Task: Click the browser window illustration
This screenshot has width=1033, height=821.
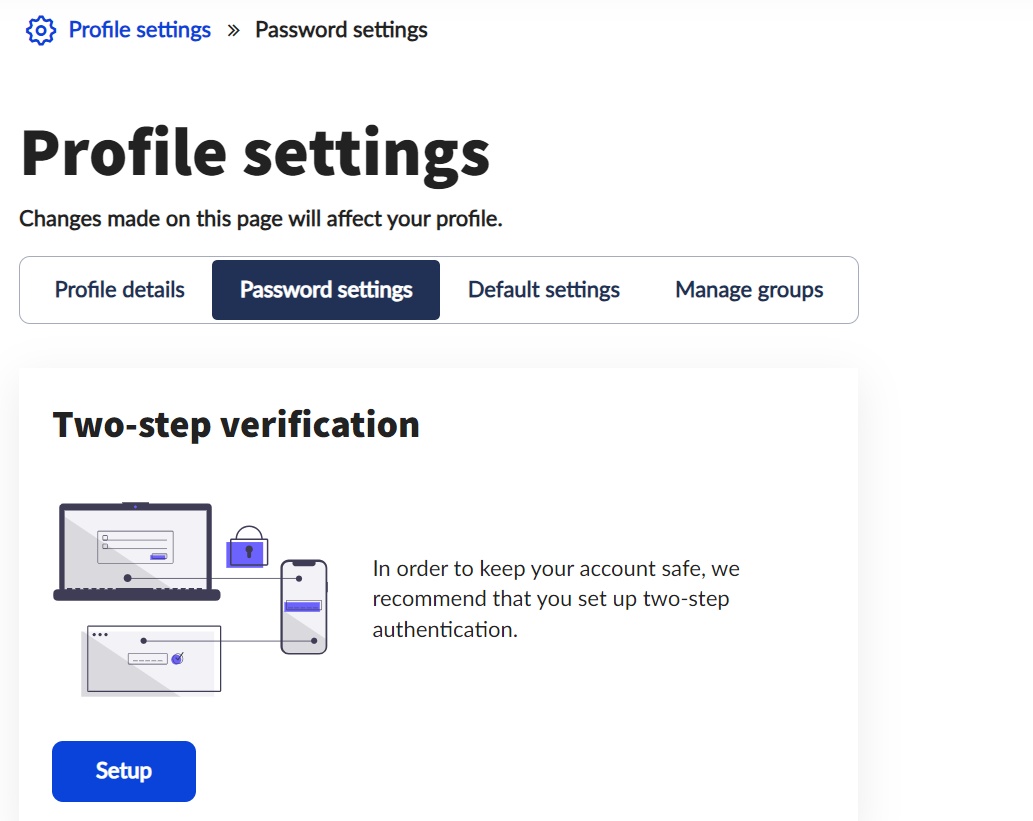Action: click(x=154, y=658)
